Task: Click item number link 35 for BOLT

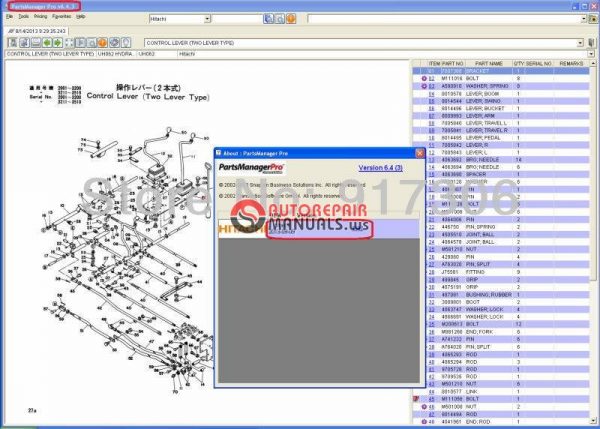Action: [x=431, y=324]
